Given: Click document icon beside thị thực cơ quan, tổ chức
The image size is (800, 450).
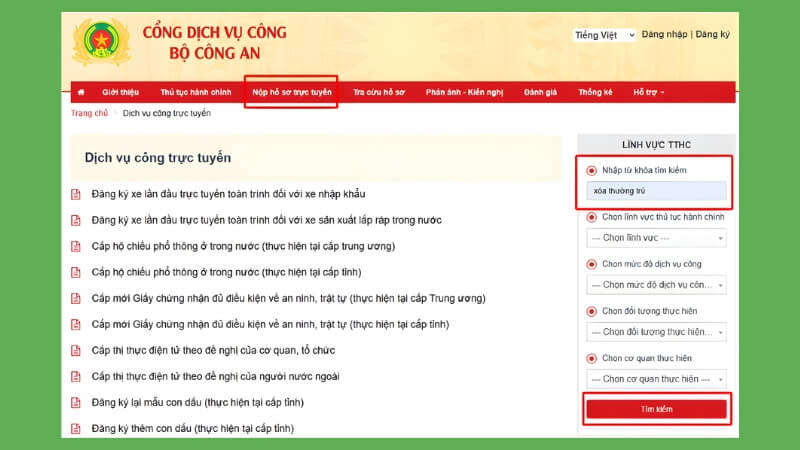Looking at the screenshot, I should pyautogui.click(x=76, y=351).
